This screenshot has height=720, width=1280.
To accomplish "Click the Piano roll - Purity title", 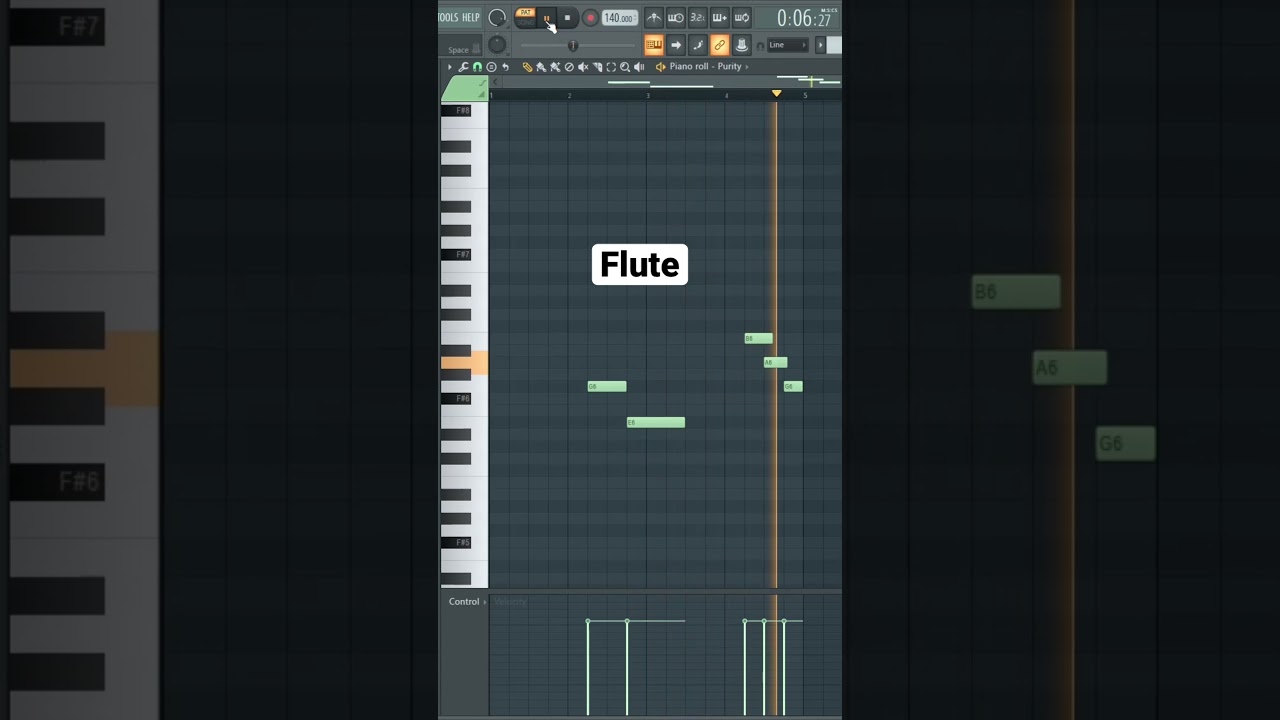I will pyautogui.click(x=706, y=66).
